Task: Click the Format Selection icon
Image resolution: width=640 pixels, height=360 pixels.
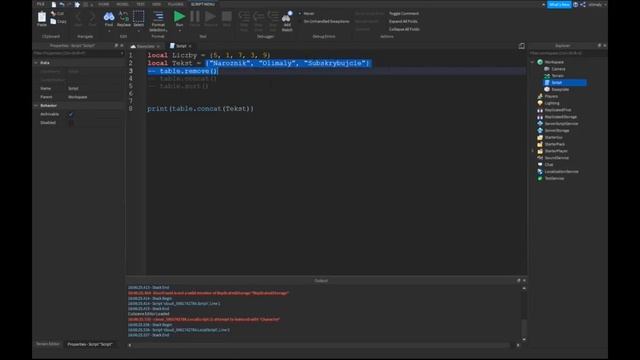Action: click(158, 17)
